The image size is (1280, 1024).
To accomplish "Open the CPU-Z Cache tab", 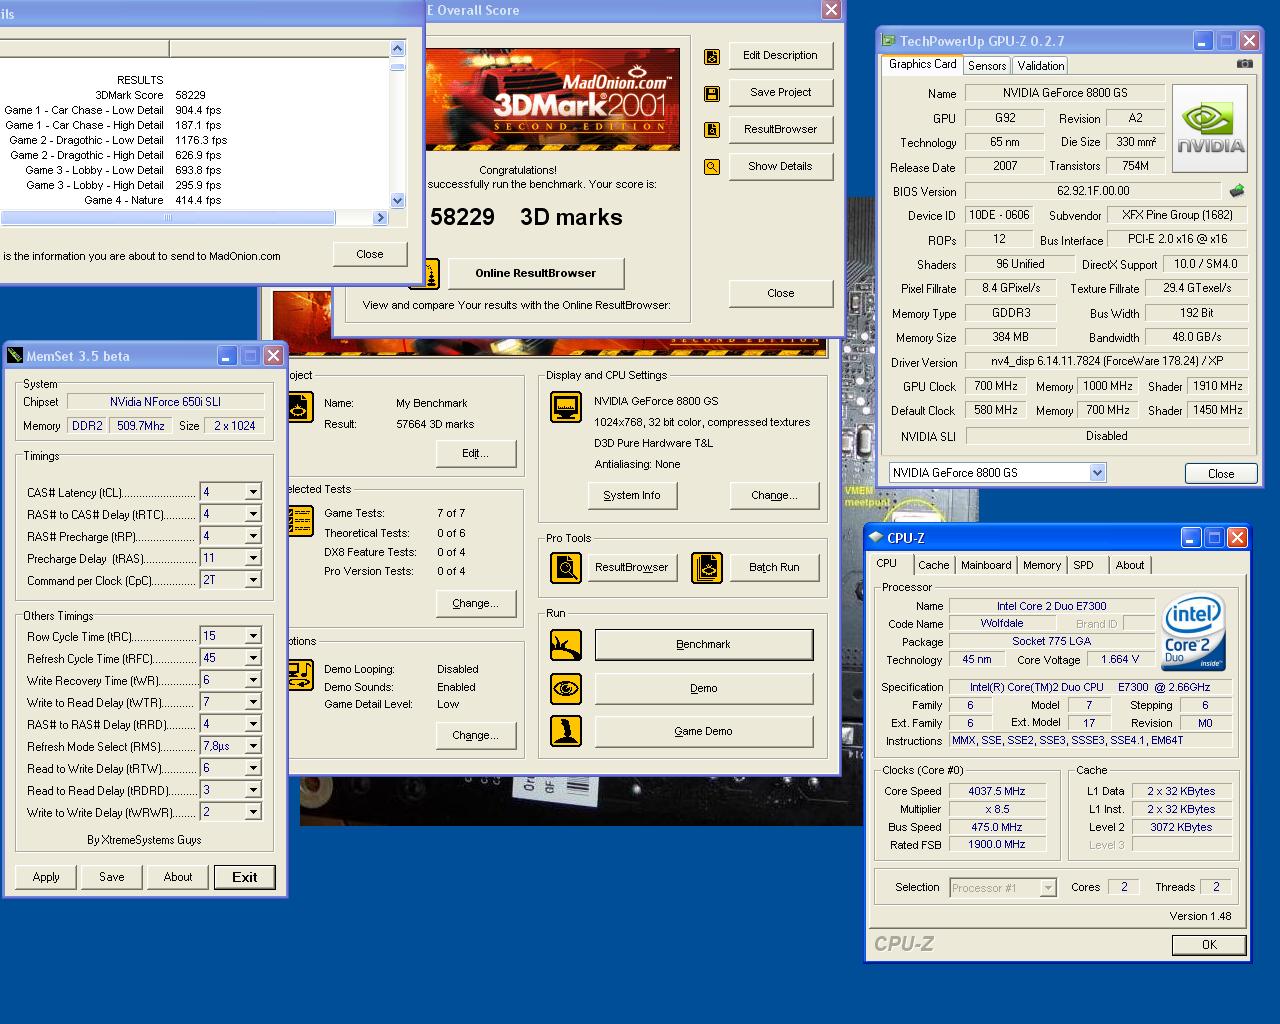I will 933,565.
